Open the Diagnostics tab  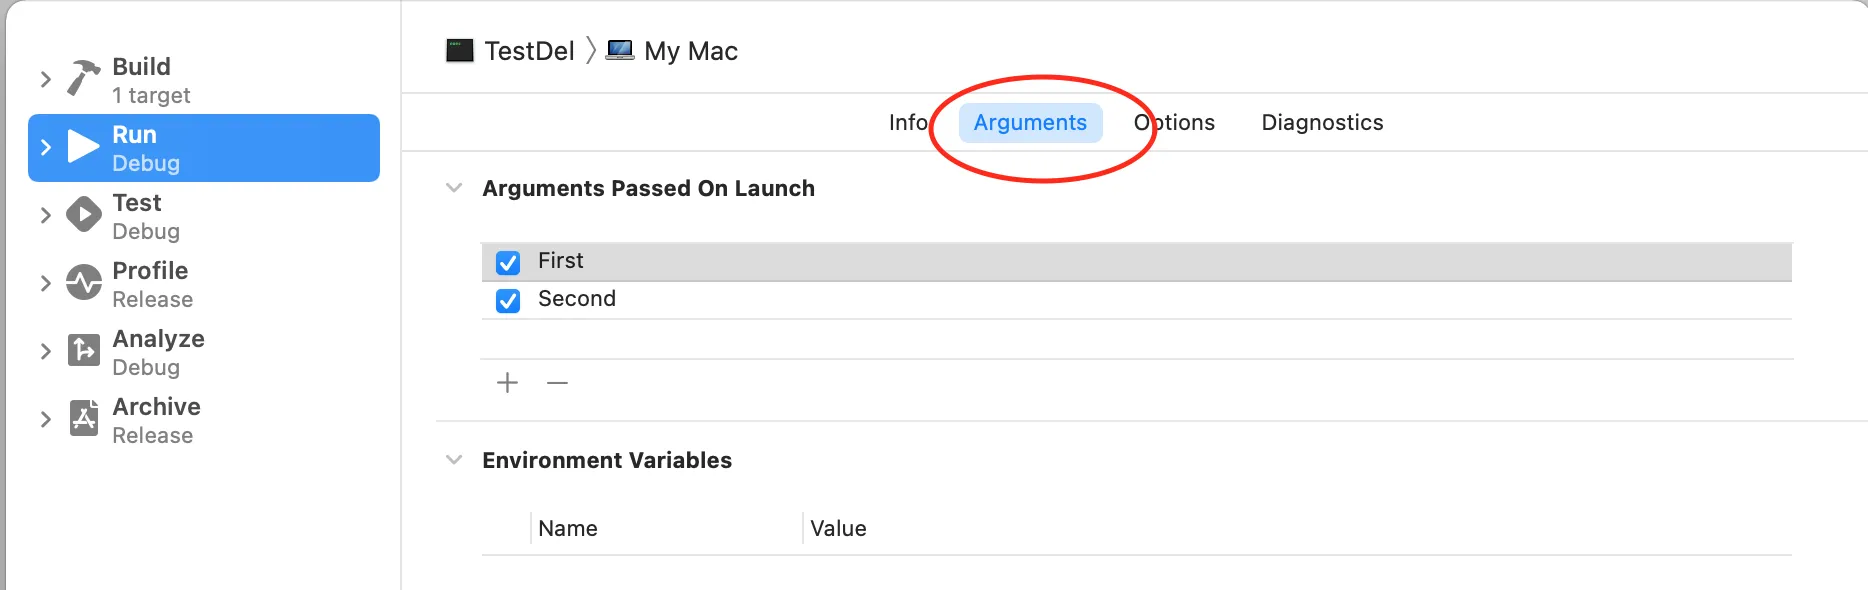1322,123
